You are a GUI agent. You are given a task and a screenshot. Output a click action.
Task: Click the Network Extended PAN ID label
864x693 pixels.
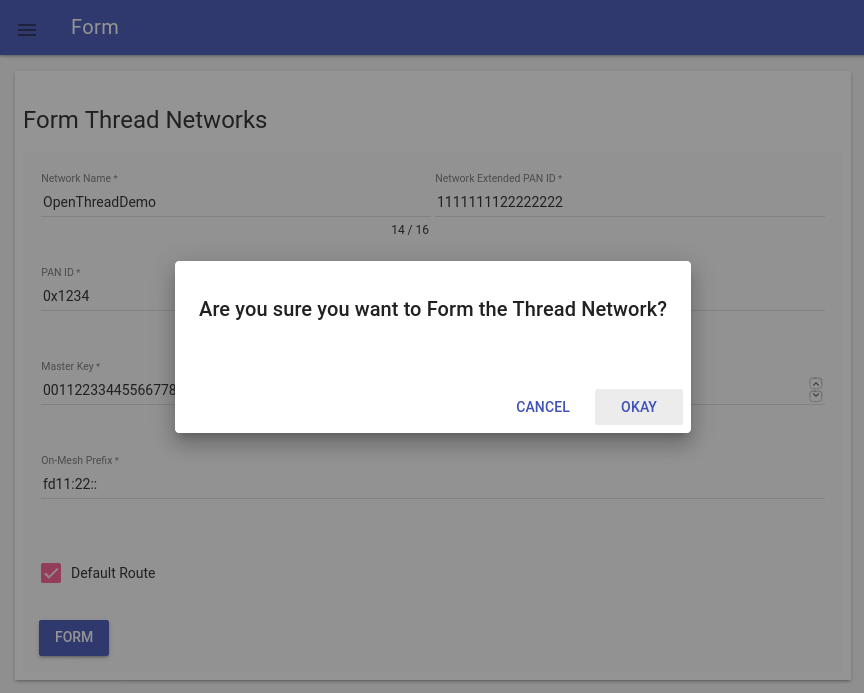click(498, 178)
